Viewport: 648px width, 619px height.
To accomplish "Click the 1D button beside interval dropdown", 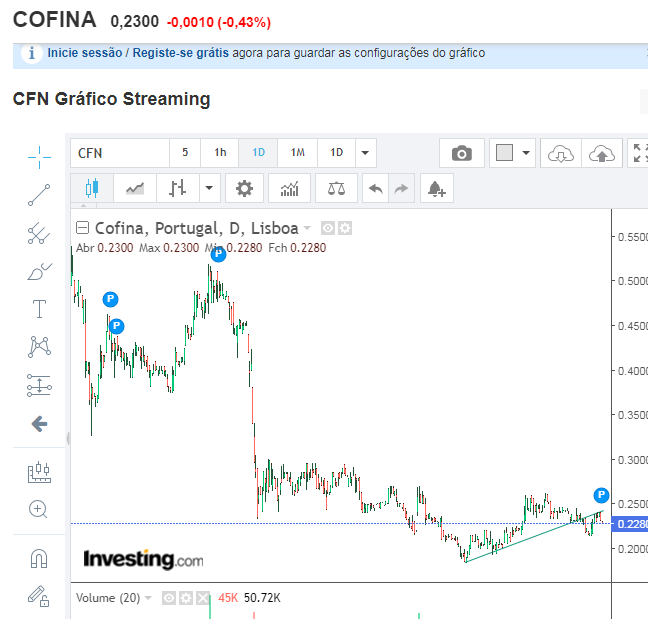I will [336, 153].
